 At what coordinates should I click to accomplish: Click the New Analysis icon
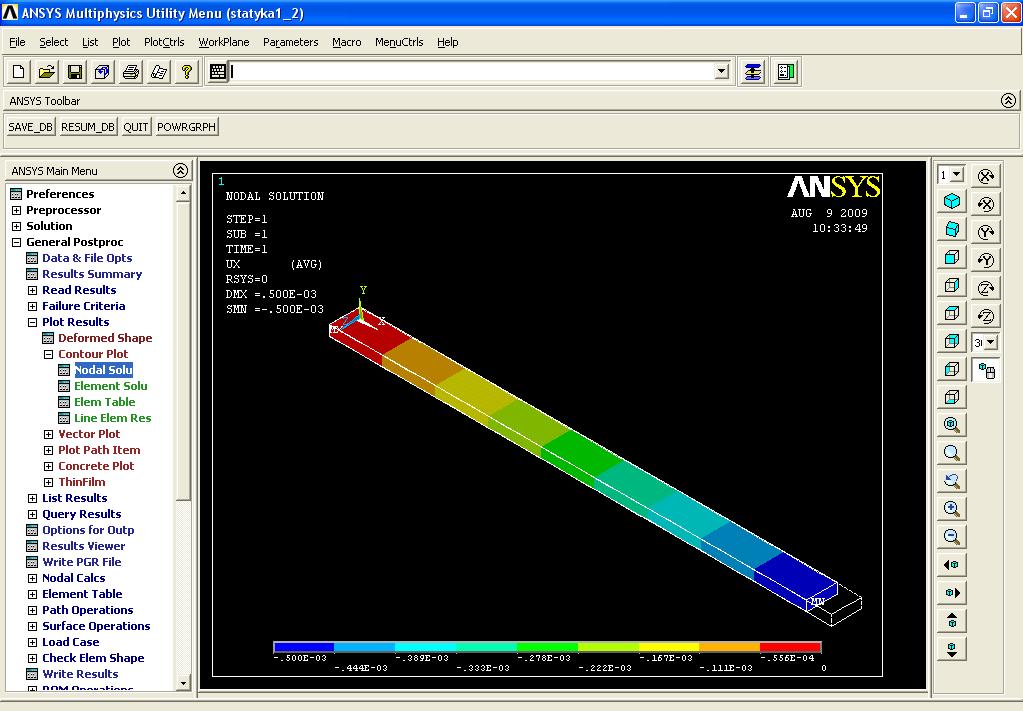19,72
